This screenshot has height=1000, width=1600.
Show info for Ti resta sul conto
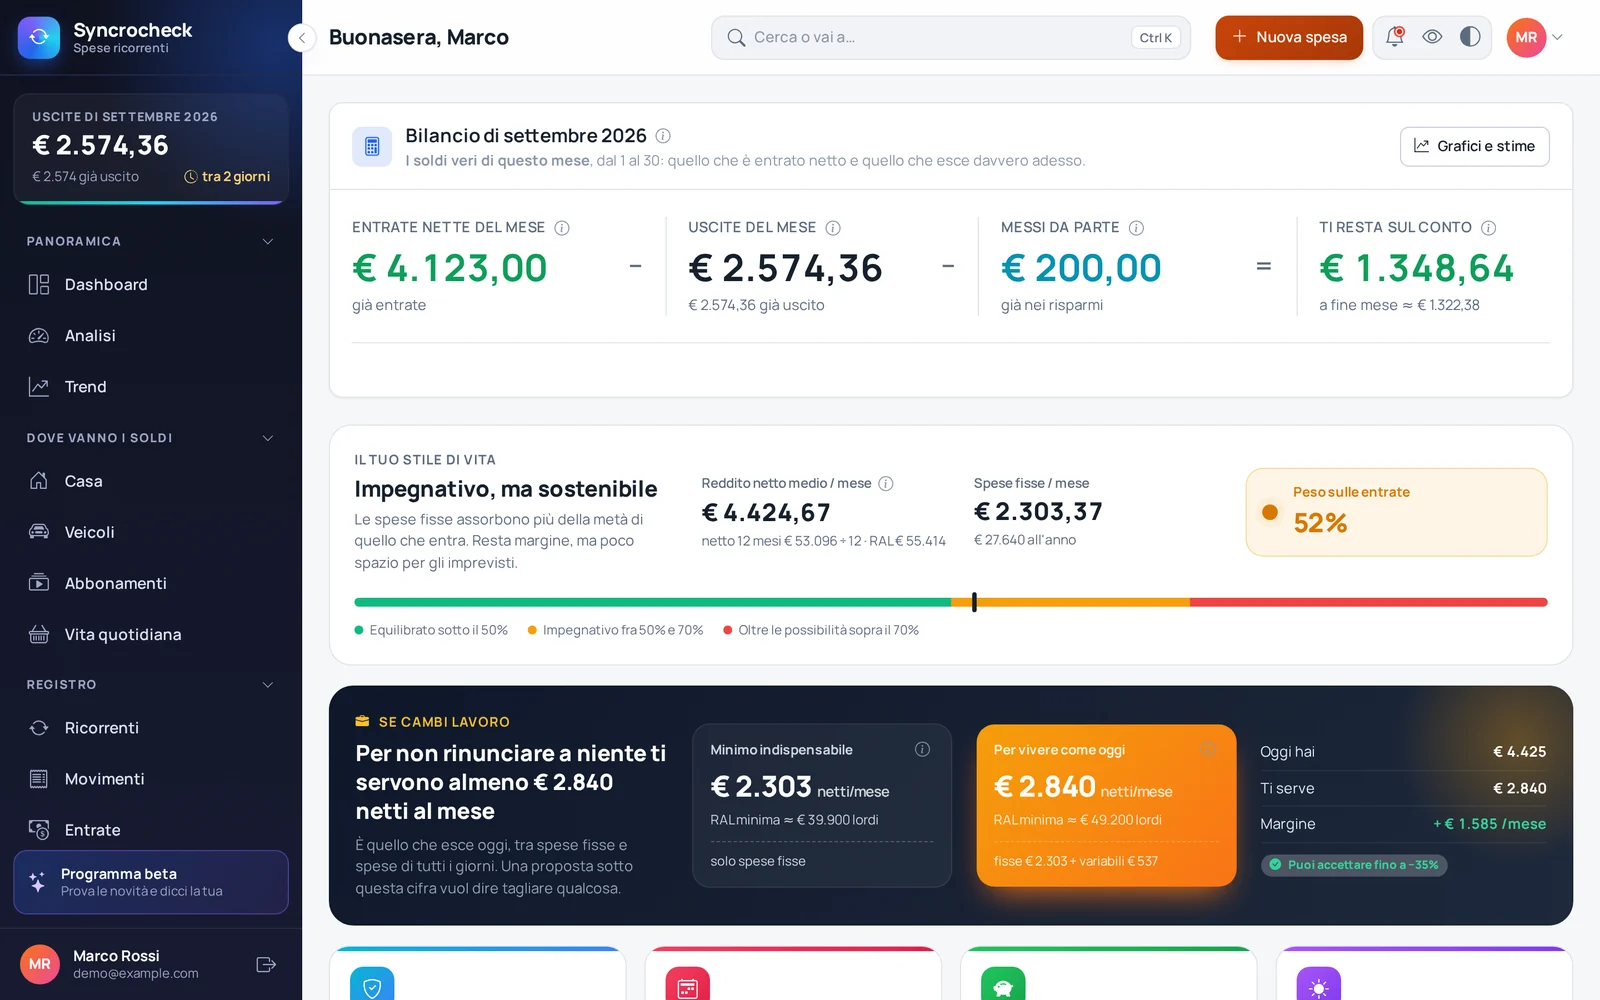click(1488, 228)
